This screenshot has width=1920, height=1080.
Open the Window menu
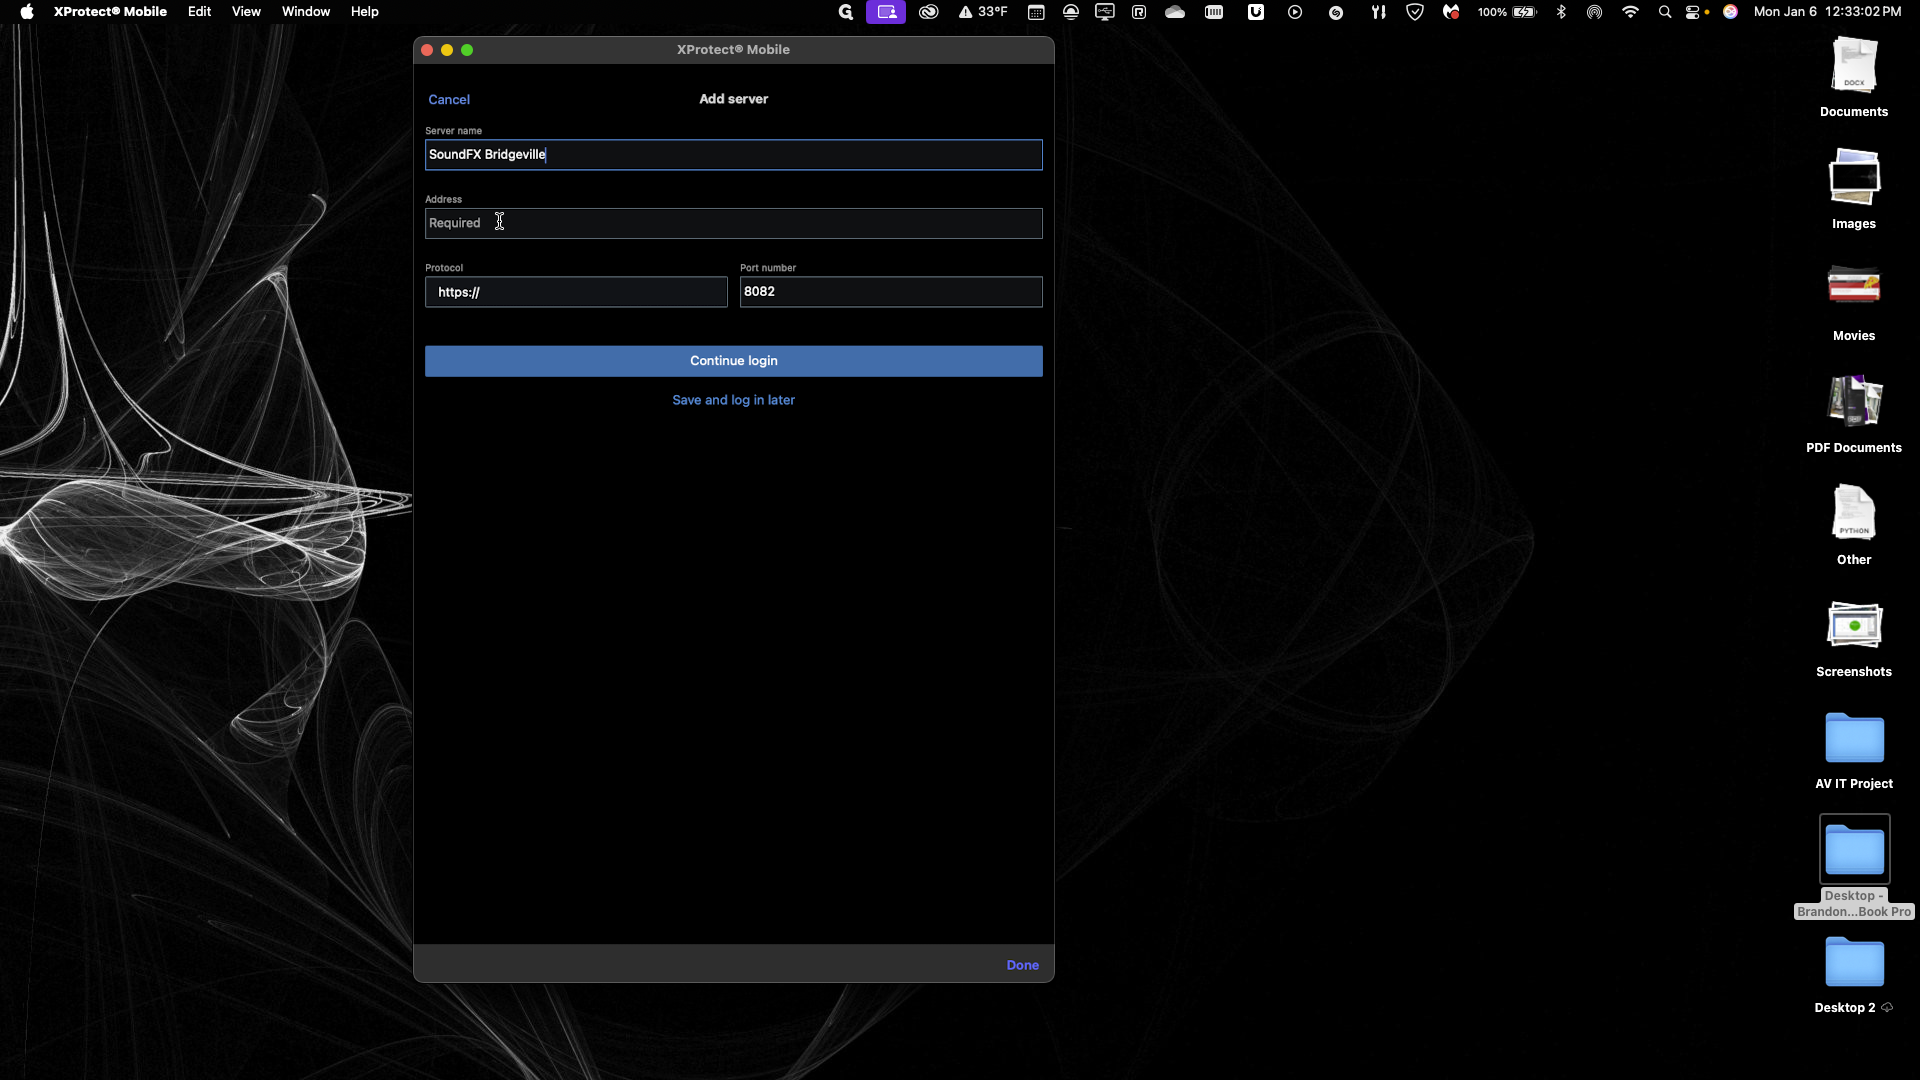(306, 12)
